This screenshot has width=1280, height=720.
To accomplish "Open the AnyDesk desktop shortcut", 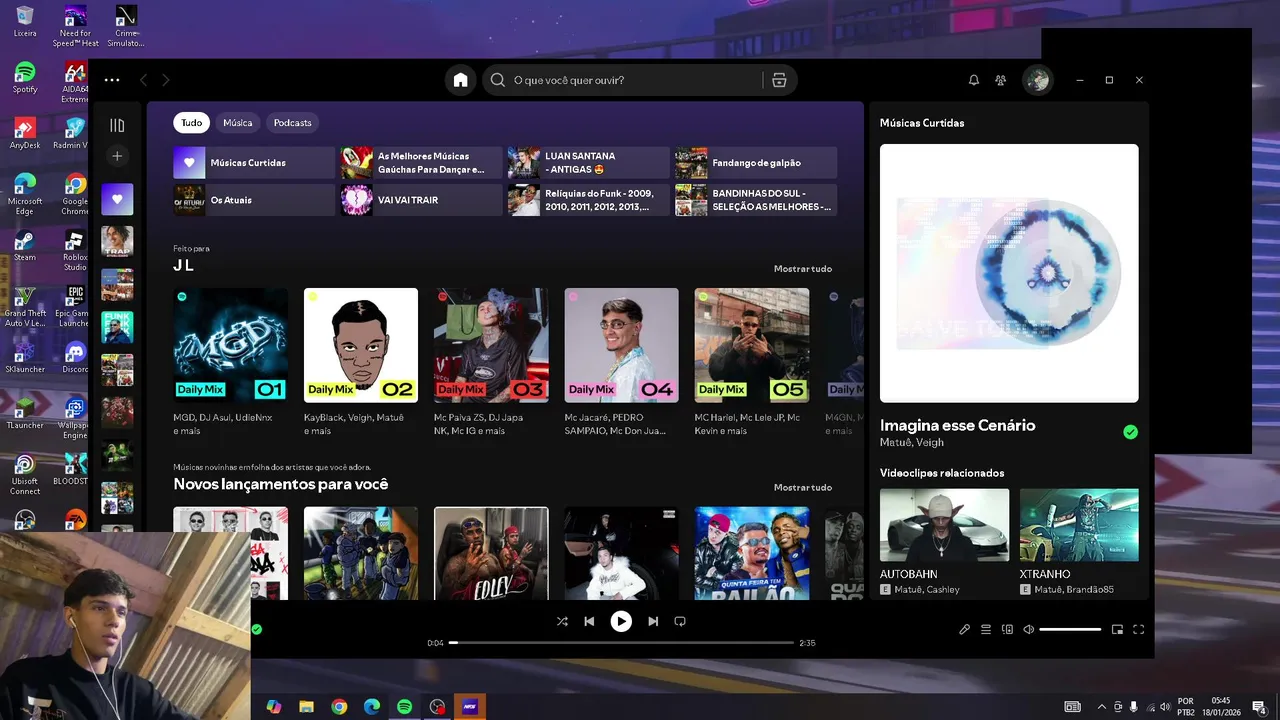I will pyautogui.click(x=25, y=134).
